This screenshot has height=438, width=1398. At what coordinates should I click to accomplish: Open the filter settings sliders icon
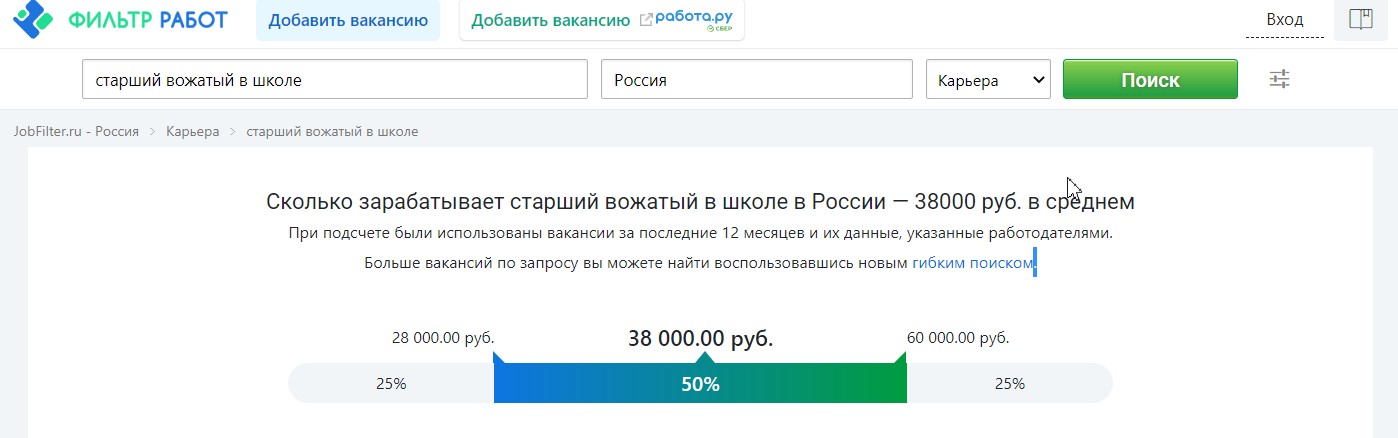click(x=1280, y=79)
